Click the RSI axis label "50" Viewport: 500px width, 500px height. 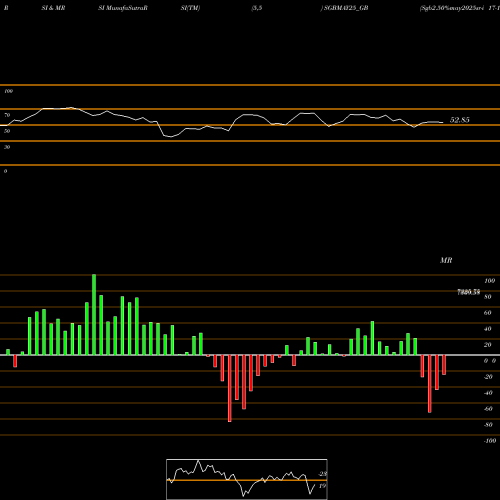7,131
